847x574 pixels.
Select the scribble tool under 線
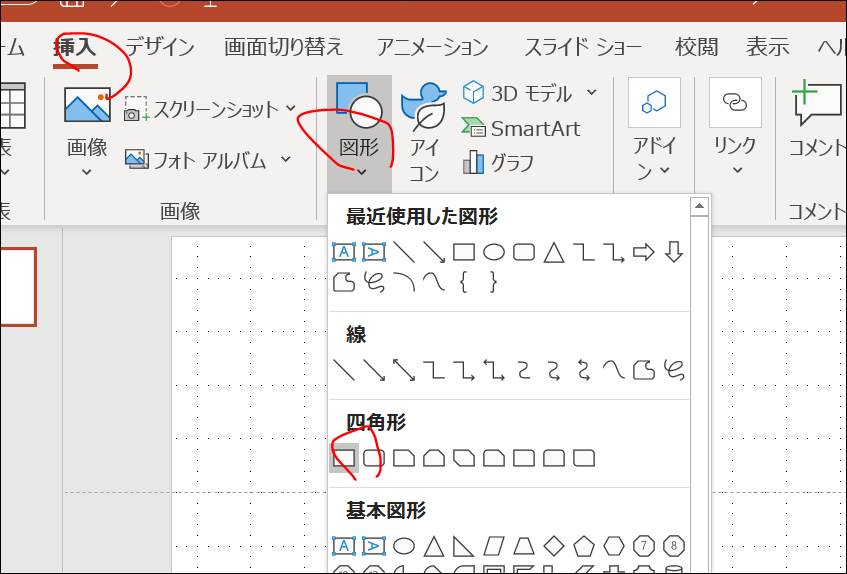pos(674,370)
